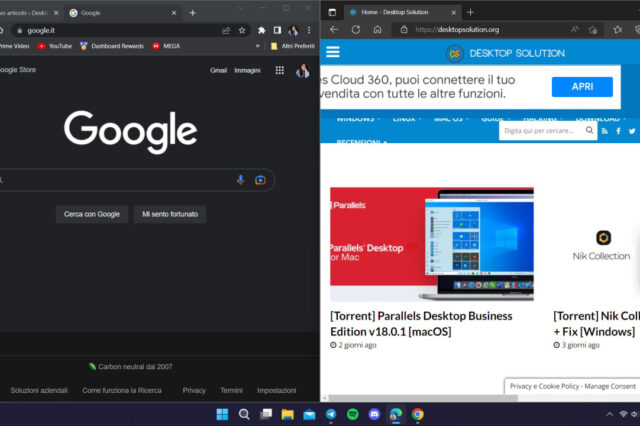Viewport: 640px width, 426px height.
Task: Open Privacy e Cookie Policy consent bar
Action: [x=572, y=386]
